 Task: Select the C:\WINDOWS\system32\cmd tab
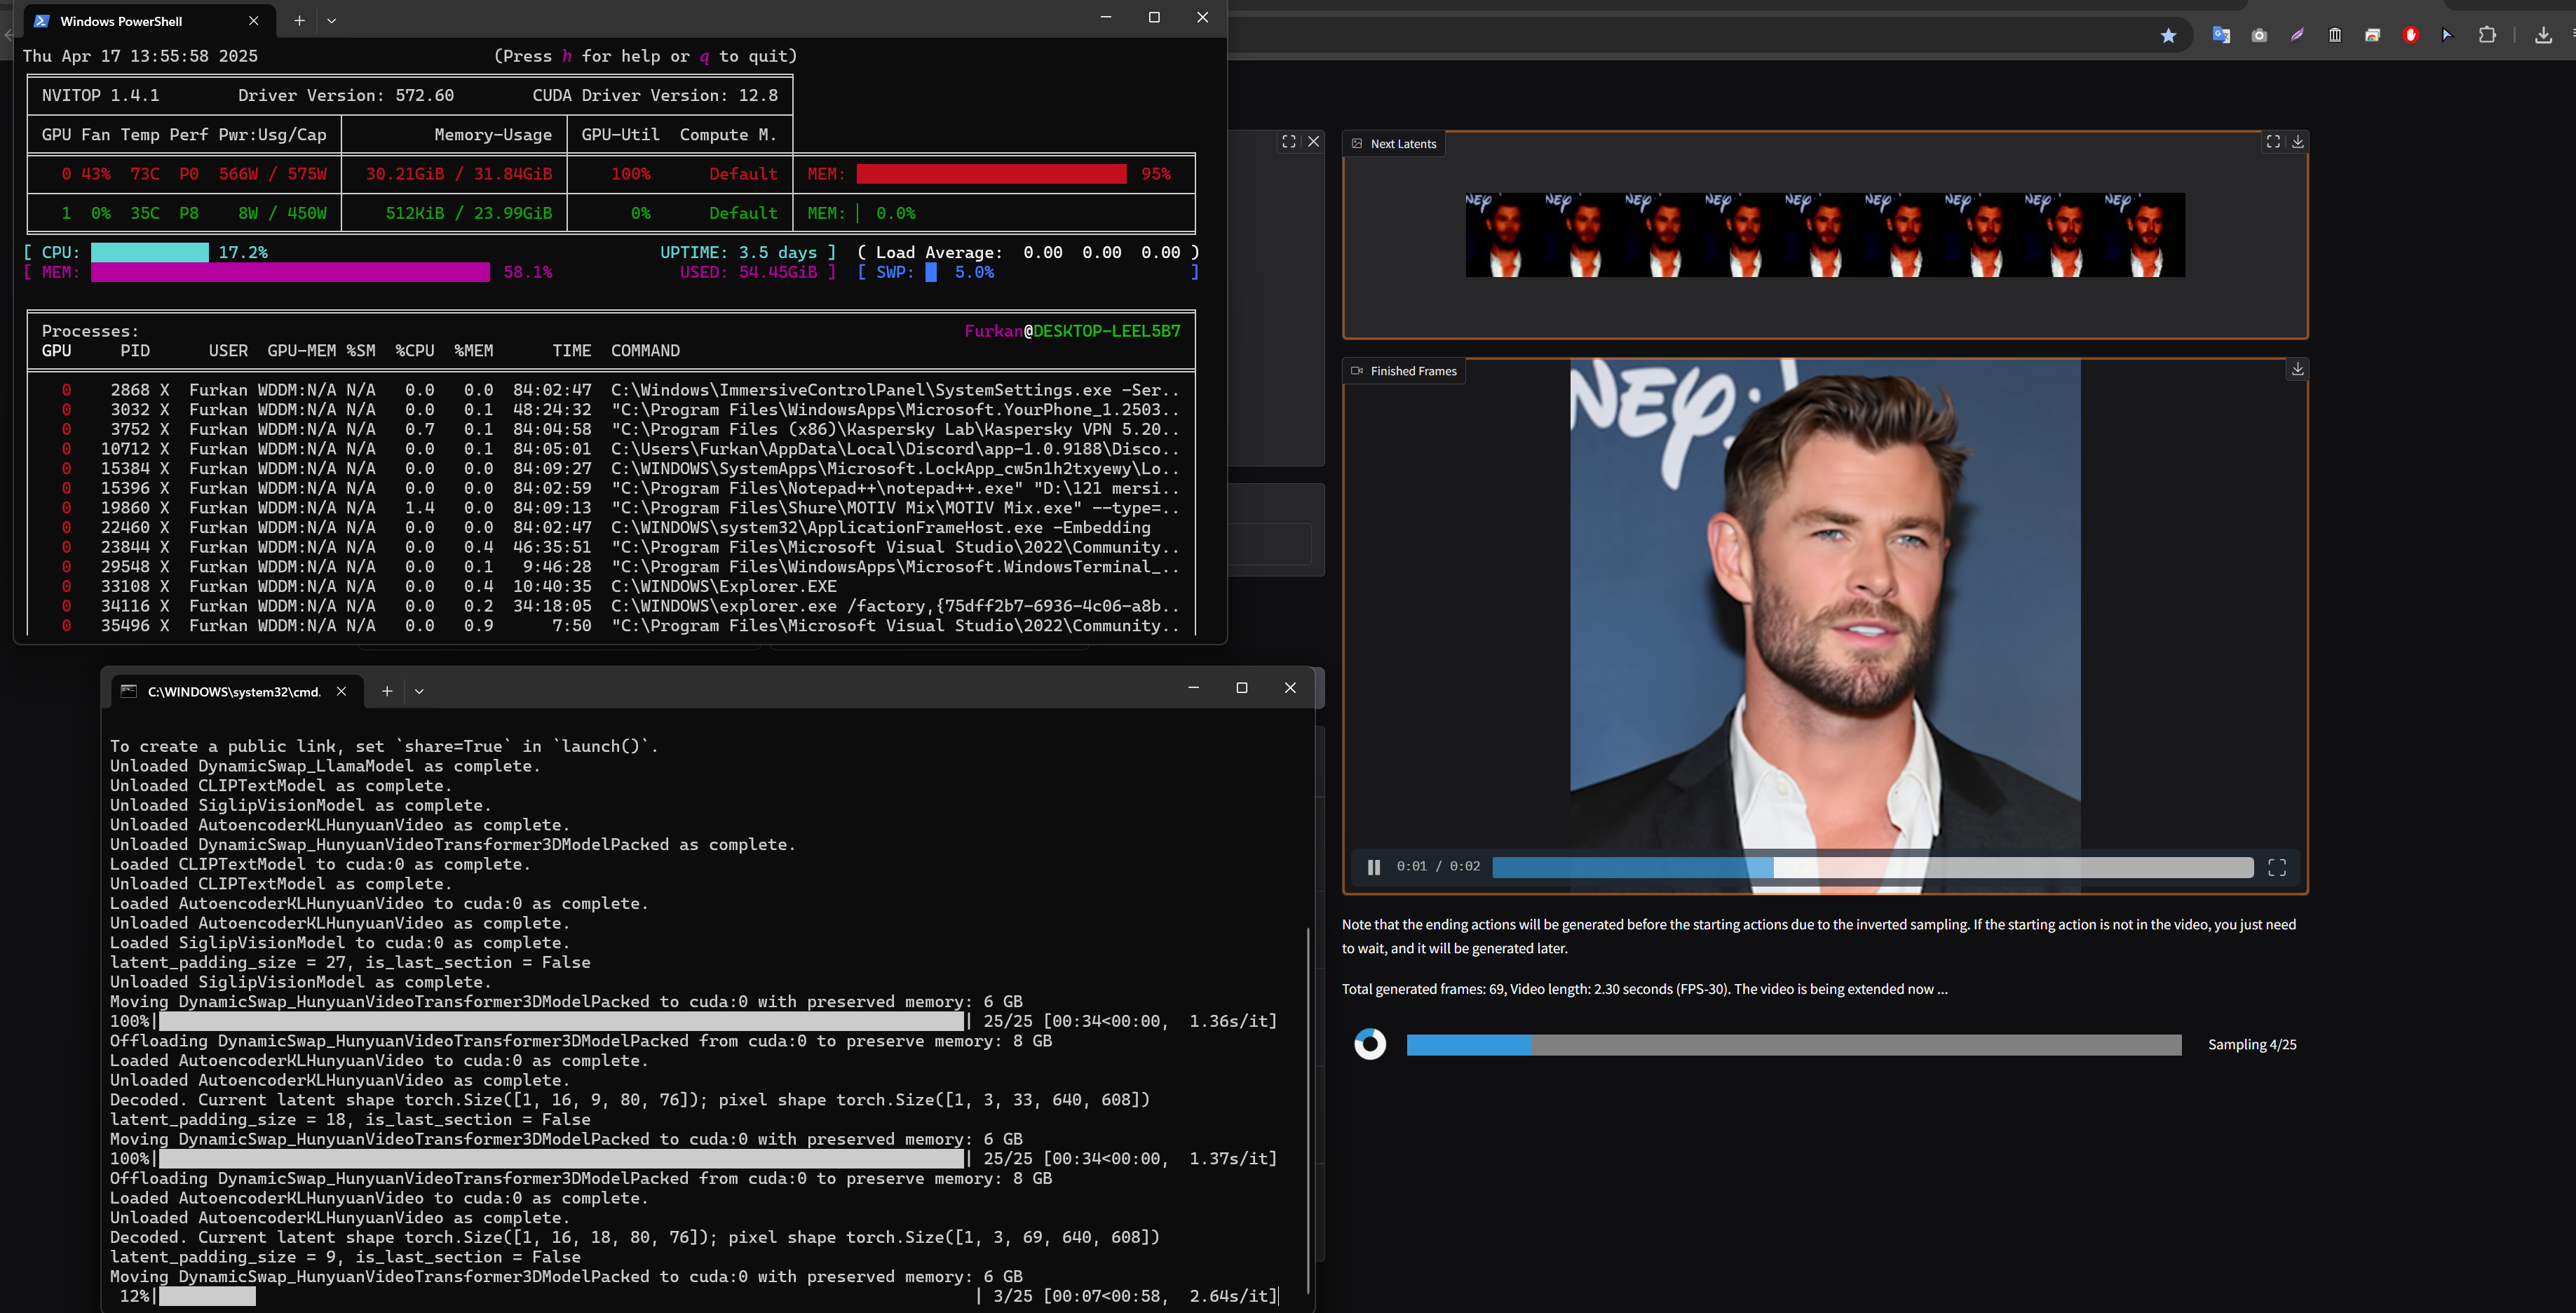[x=233, y=690]
